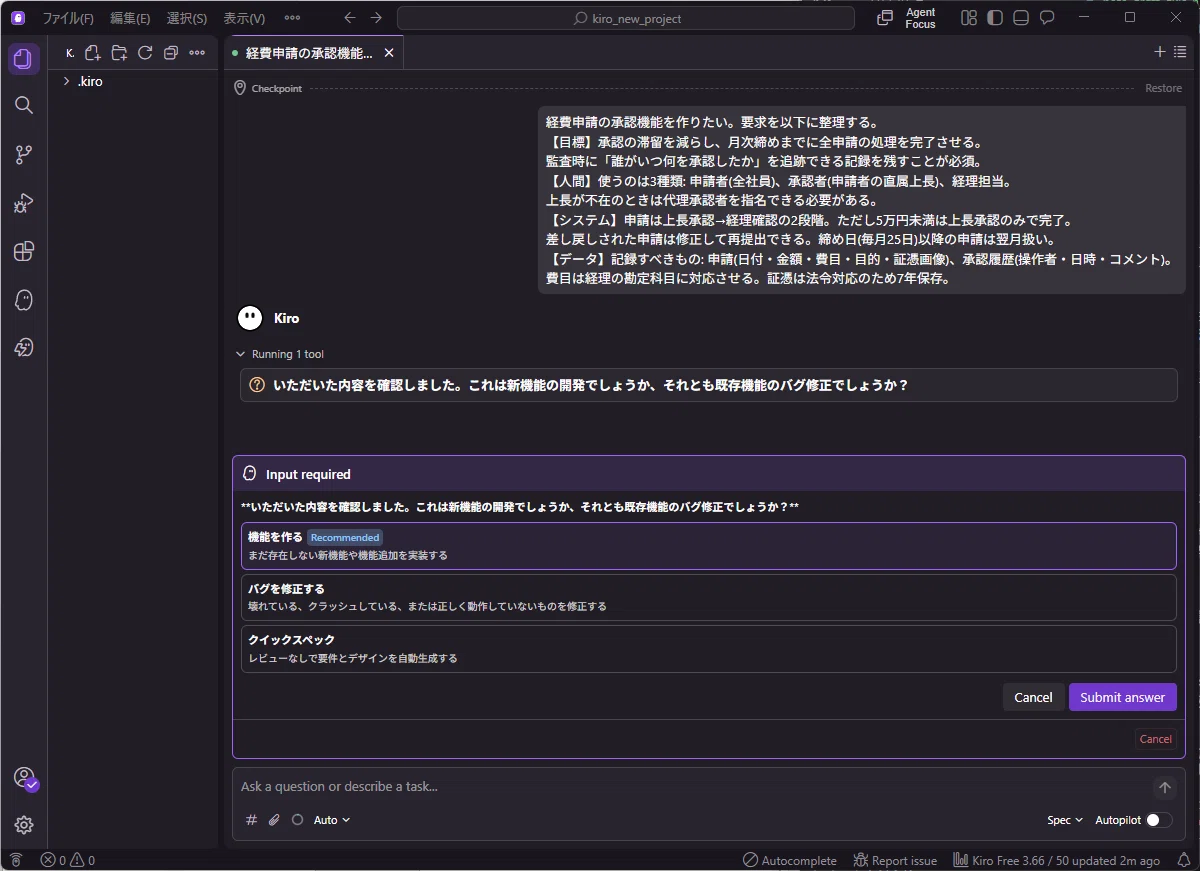Image resolution: width=1200 pixels, height=871 pixels.
Task: Open the Explorer view in activity bar
Action: click(24, 59)
